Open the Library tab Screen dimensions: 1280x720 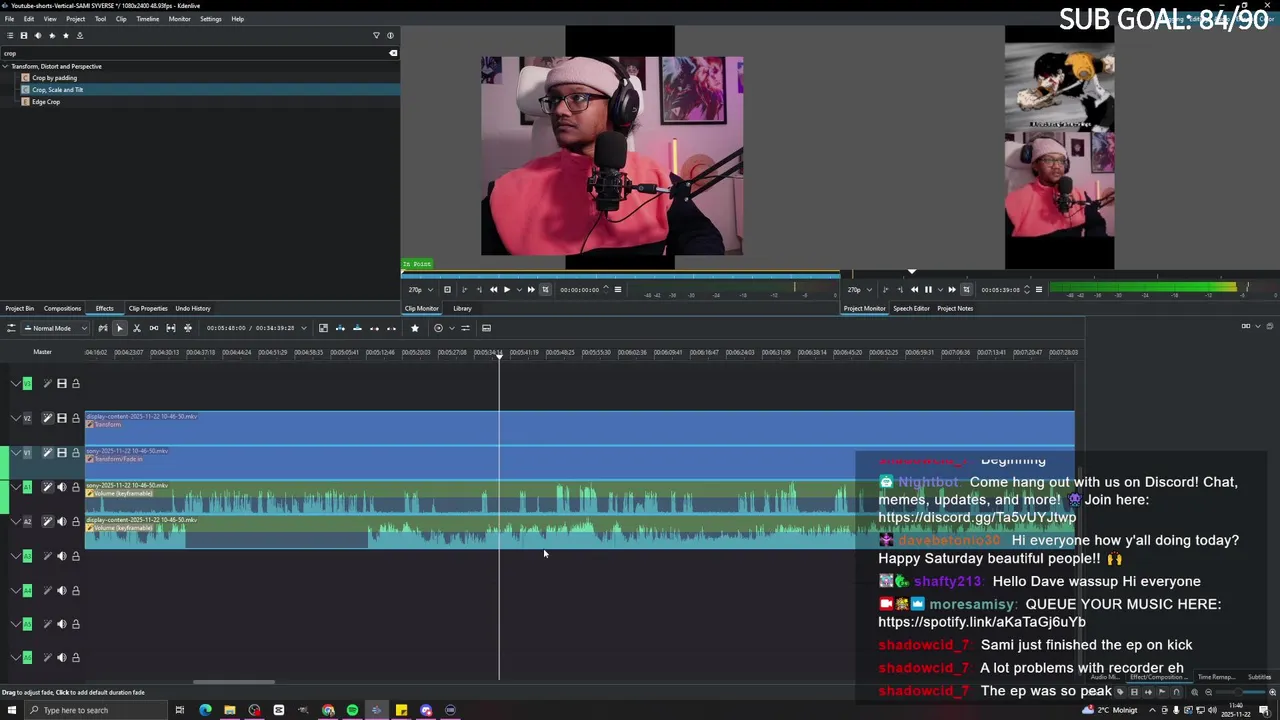pos(462,308)
